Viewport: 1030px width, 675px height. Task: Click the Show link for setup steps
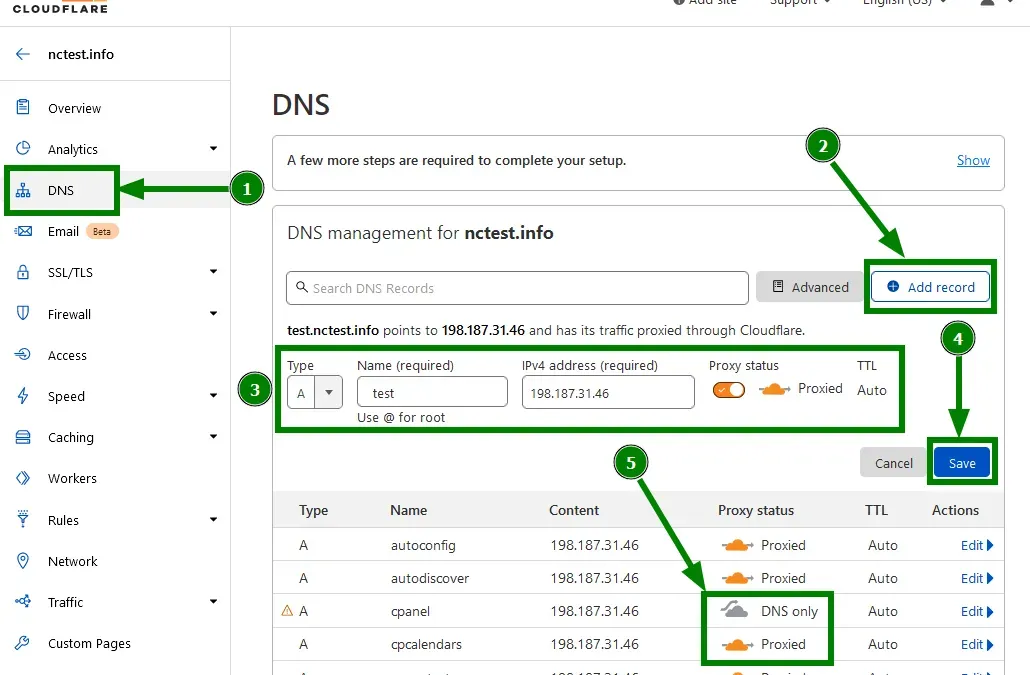[973, 160]
